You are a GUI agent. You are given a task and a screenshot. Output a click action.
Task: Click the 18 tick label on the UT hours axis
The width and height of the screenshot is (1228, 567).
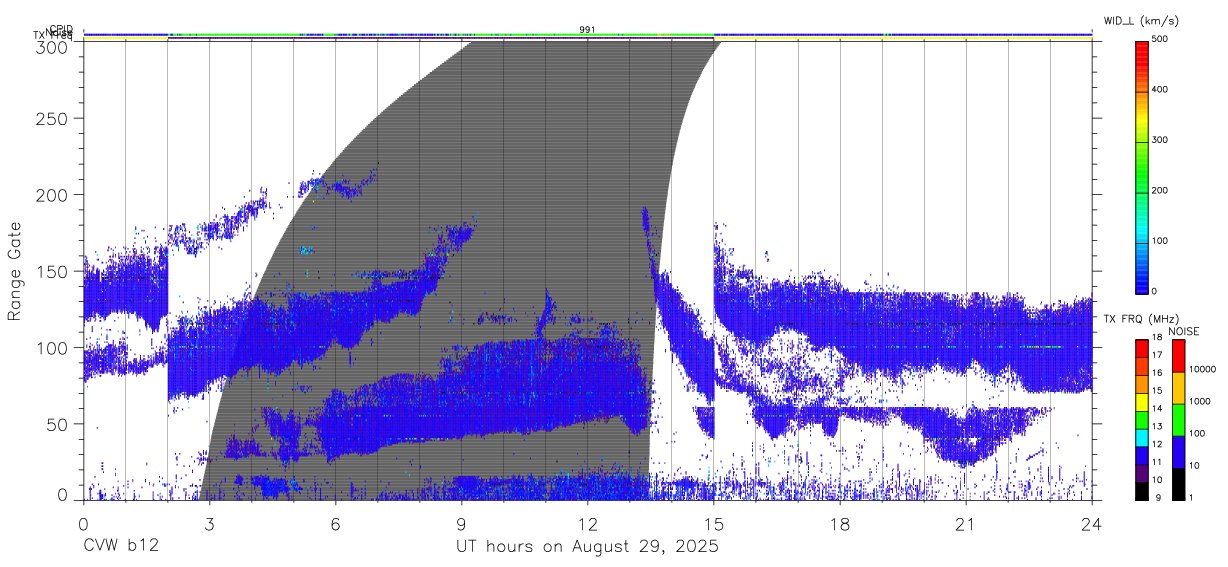coord(840,524)
